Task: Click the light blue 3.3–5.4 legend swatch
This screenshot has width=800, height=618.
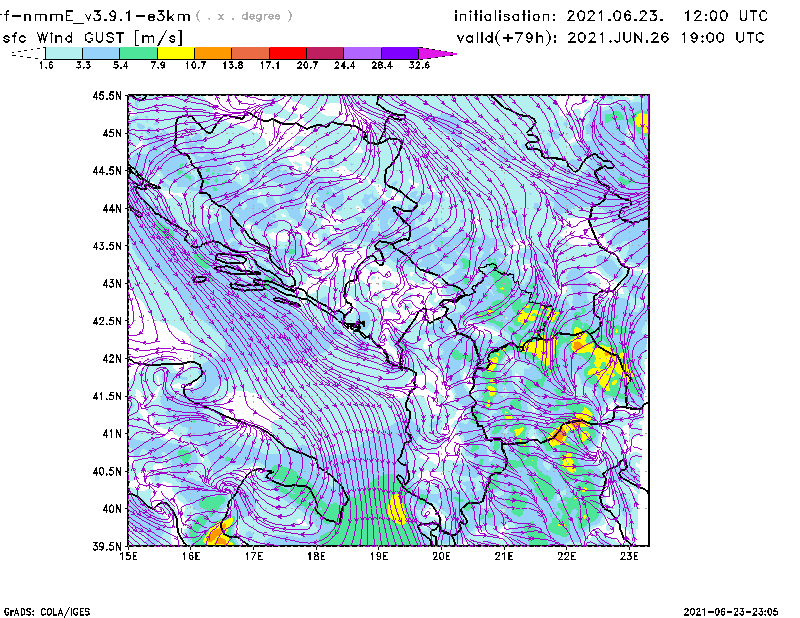Action: pos(101,53)
